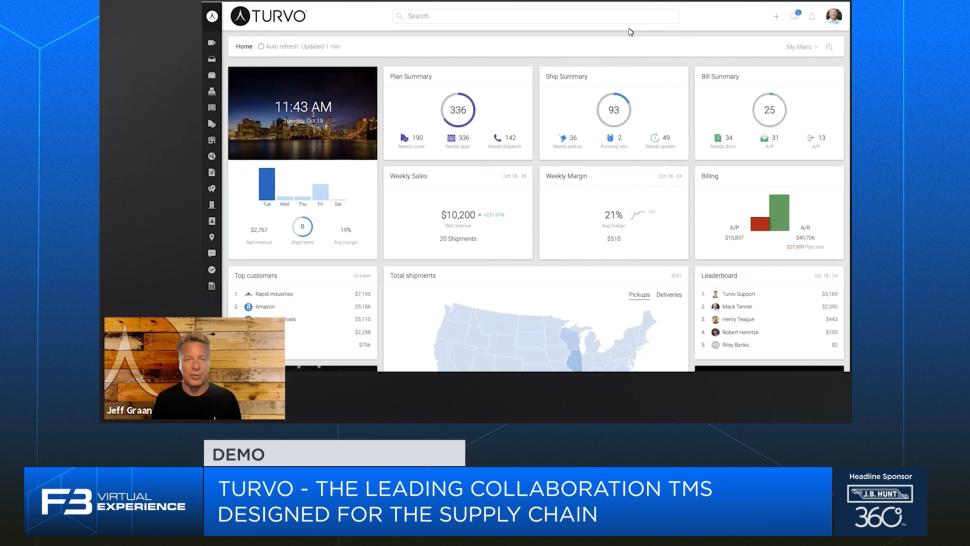
Task: Click the J.B. Hunt 360 sponsor logo
Action: coord(880,502)
